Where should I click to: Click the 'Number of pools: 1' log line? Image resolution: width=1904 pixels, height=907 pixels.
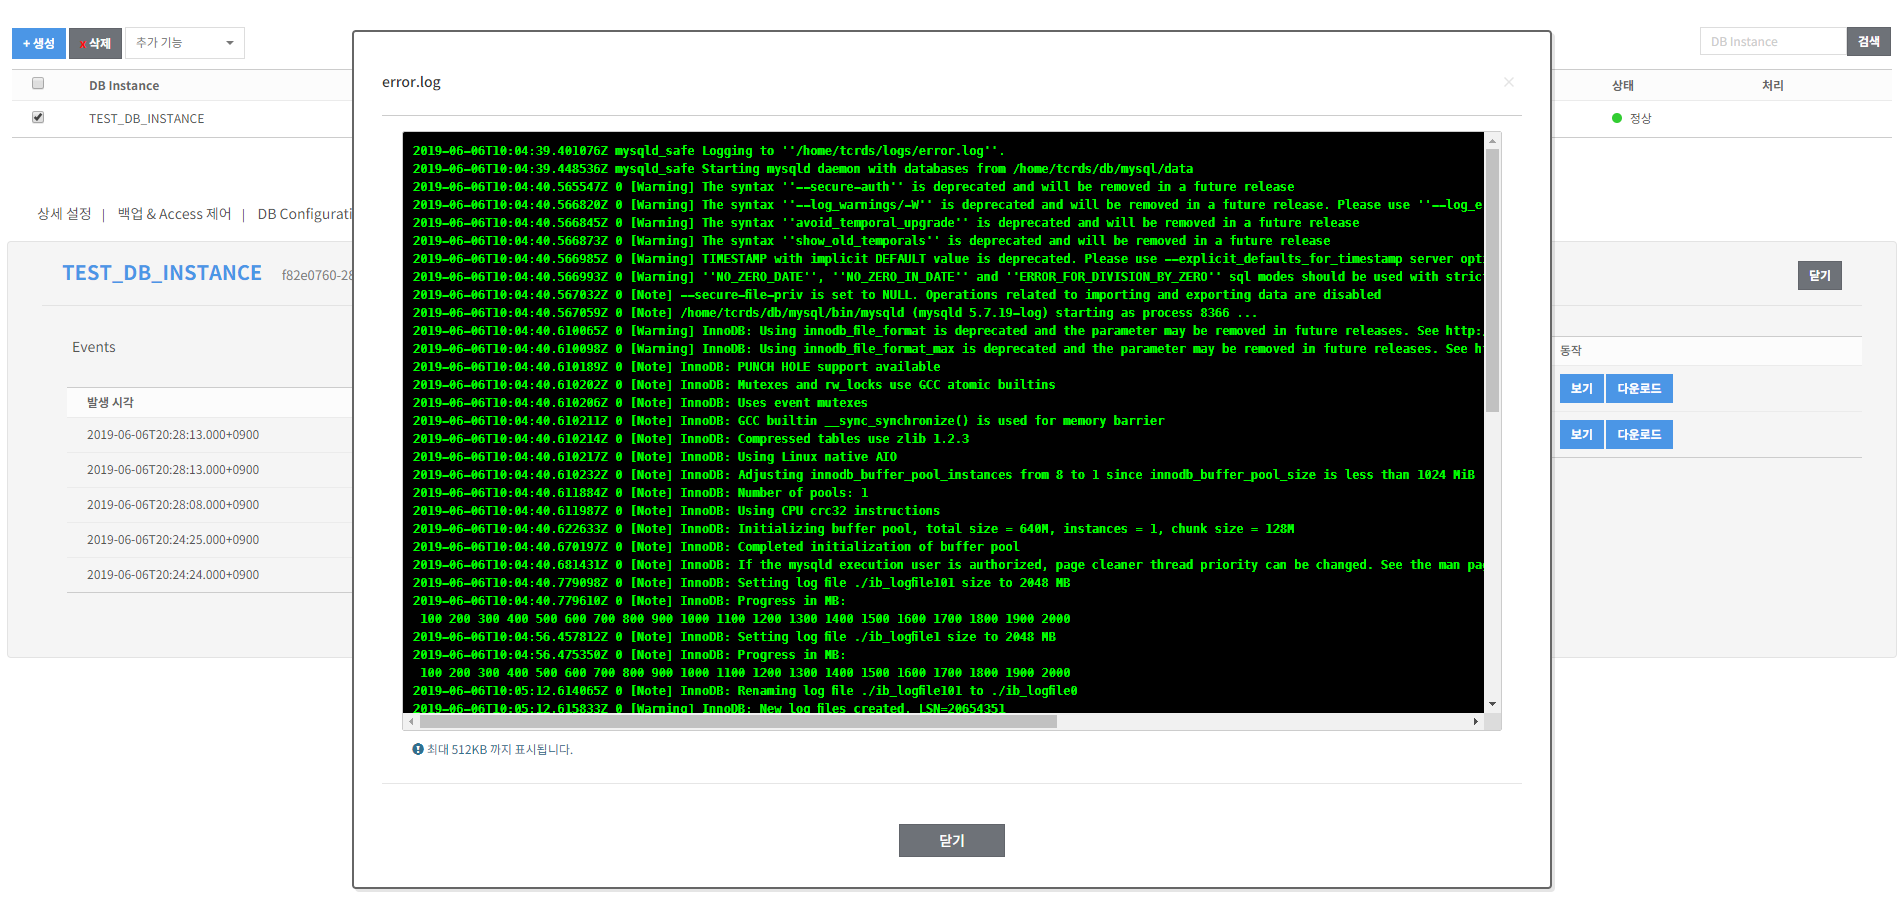pyautogui.click(x=640, y=493)
